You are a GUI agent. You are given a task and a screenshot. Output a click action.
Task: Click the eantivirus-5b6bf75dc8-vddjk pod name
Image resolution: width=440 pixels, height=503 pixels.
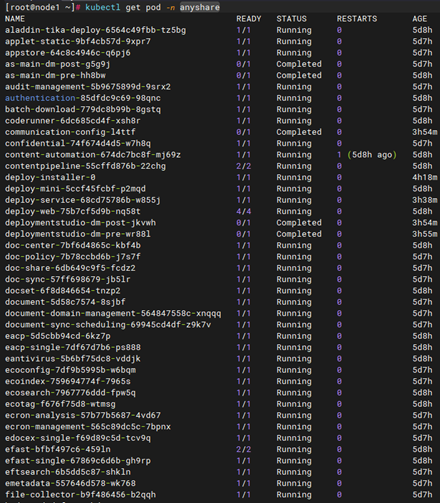(x=73, y=359)
